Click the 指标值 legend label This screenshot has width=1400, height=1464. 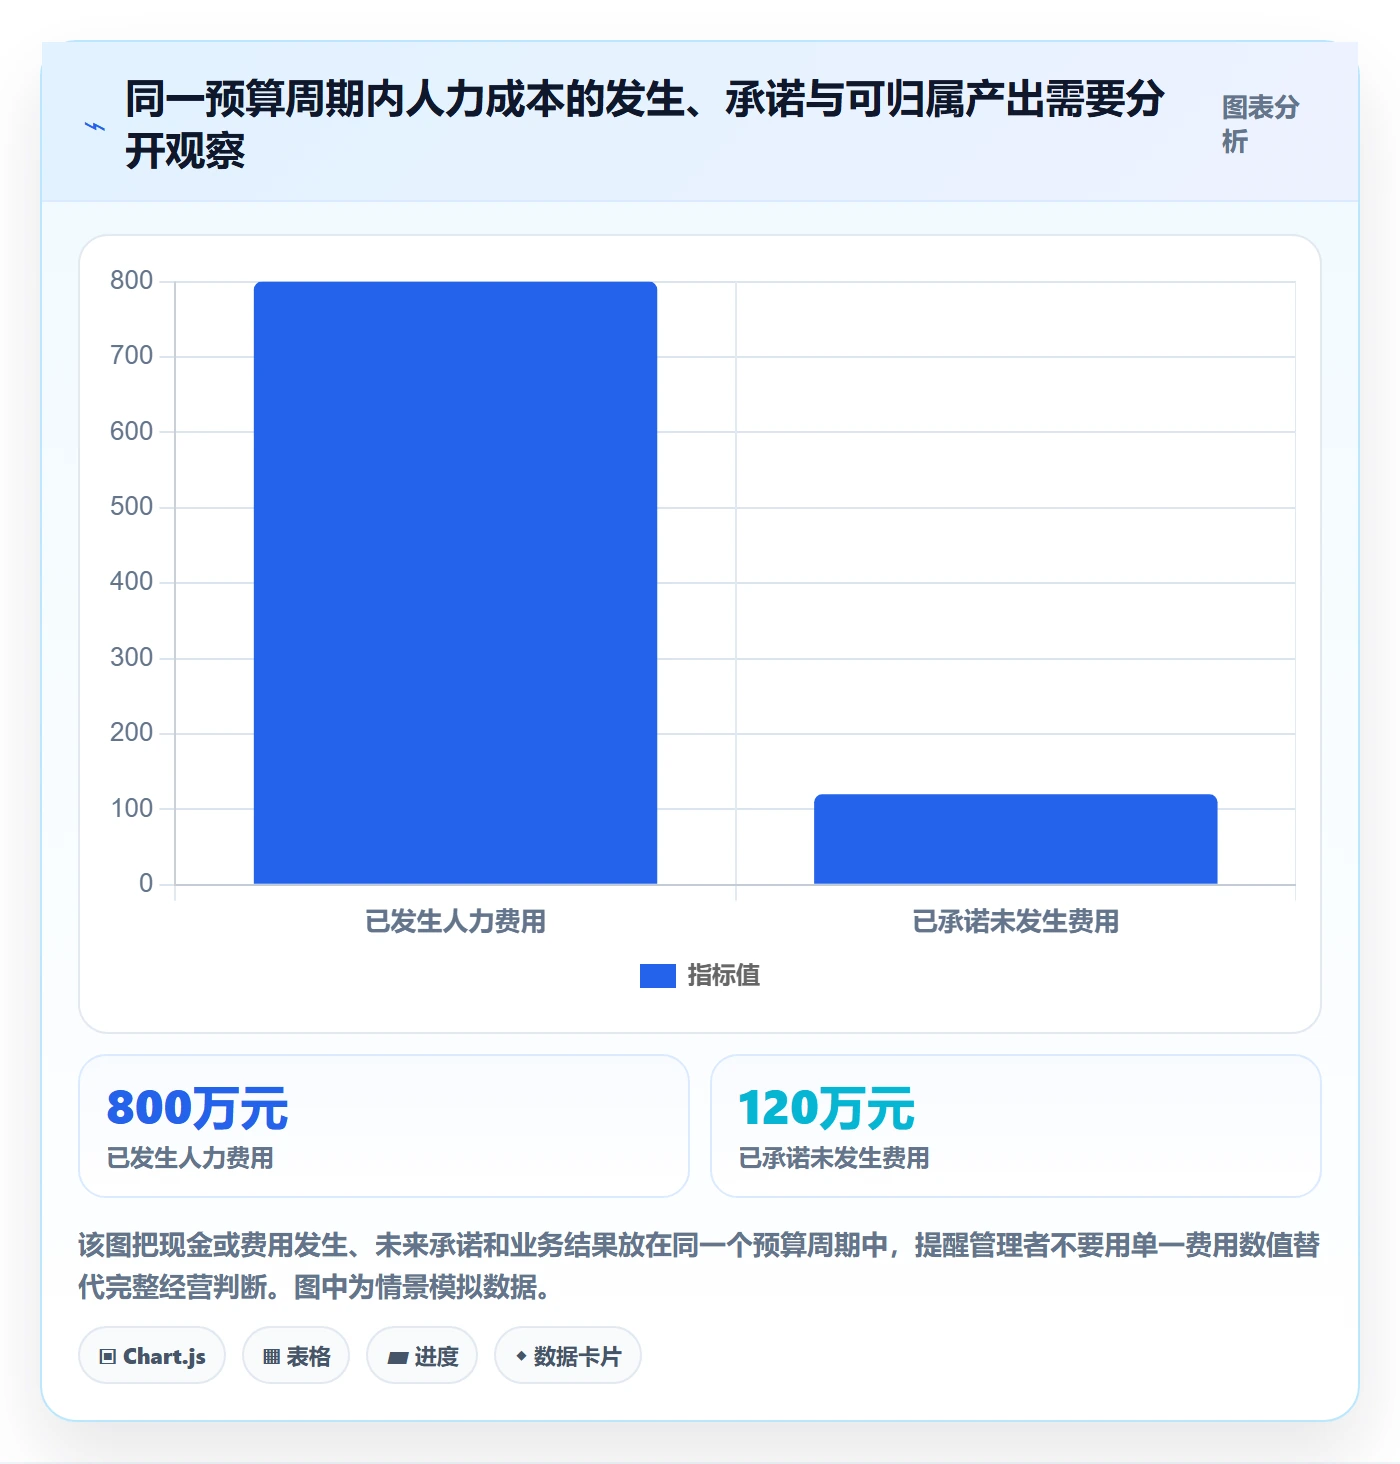coord(724,976)
